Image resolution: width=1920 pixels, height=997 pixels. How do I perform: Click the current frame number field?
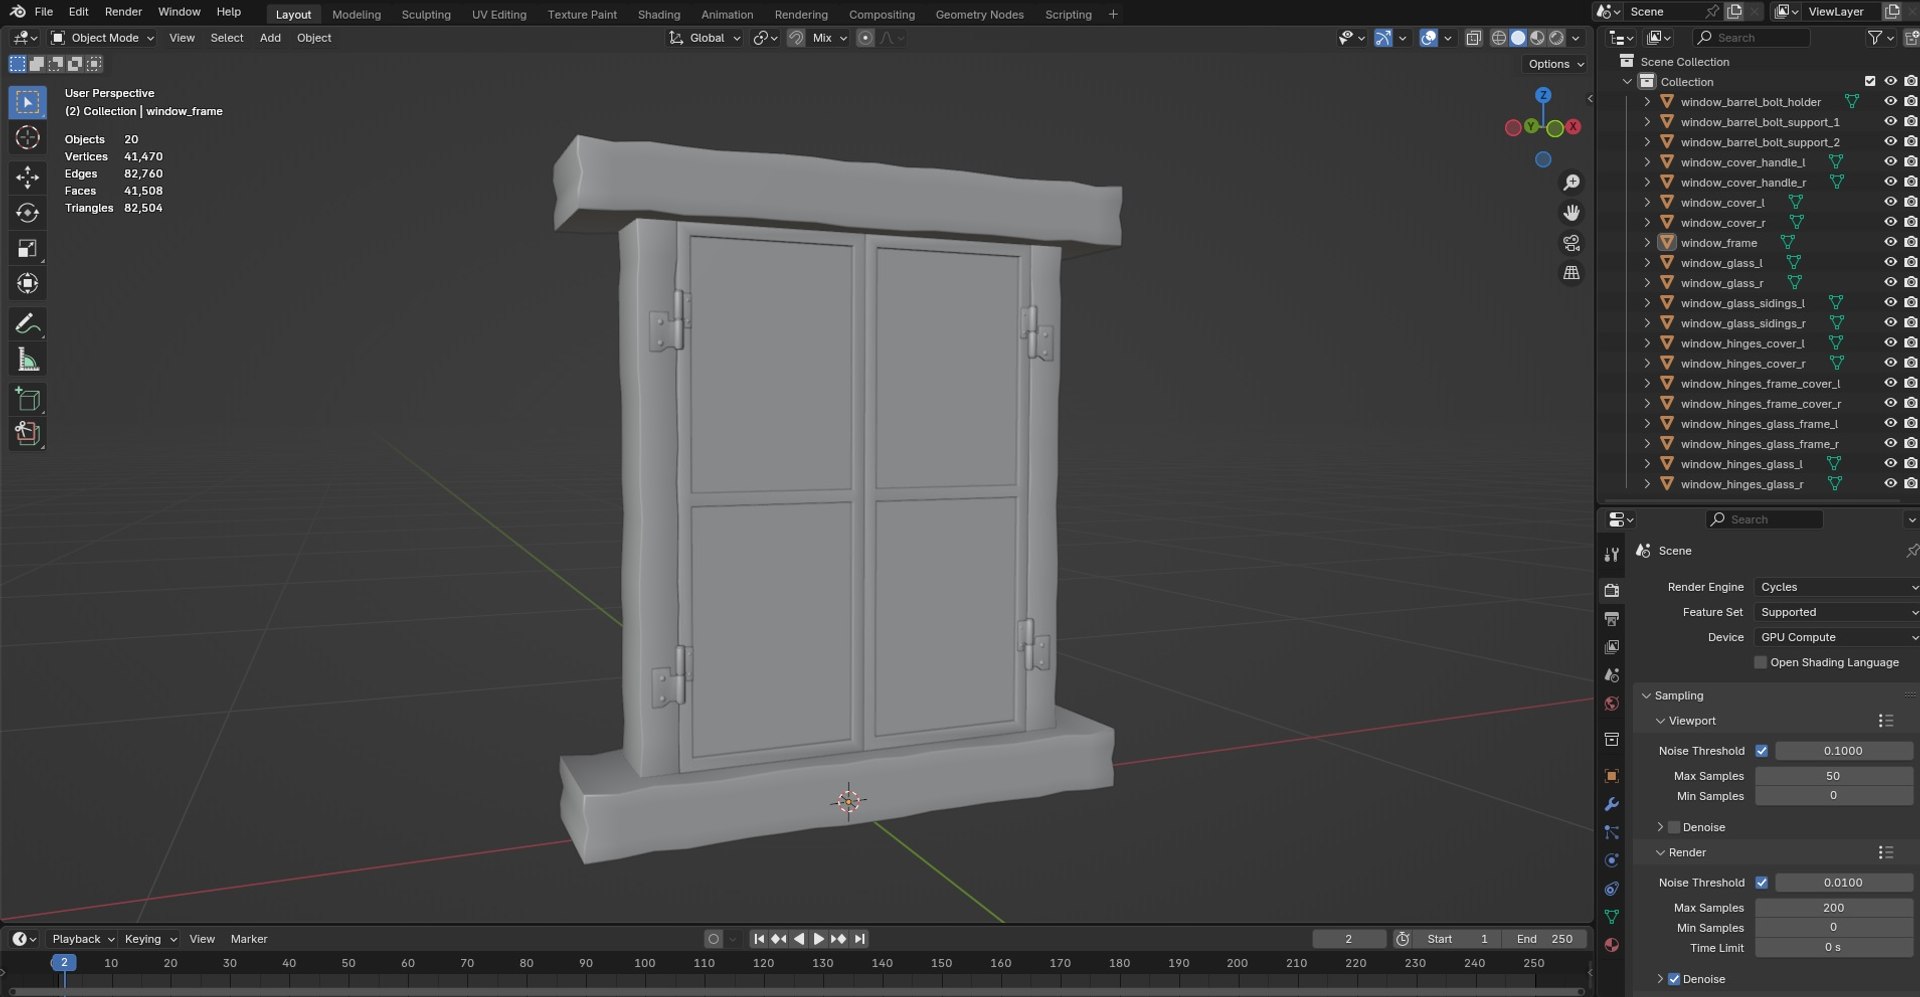tap(1349, 939)
